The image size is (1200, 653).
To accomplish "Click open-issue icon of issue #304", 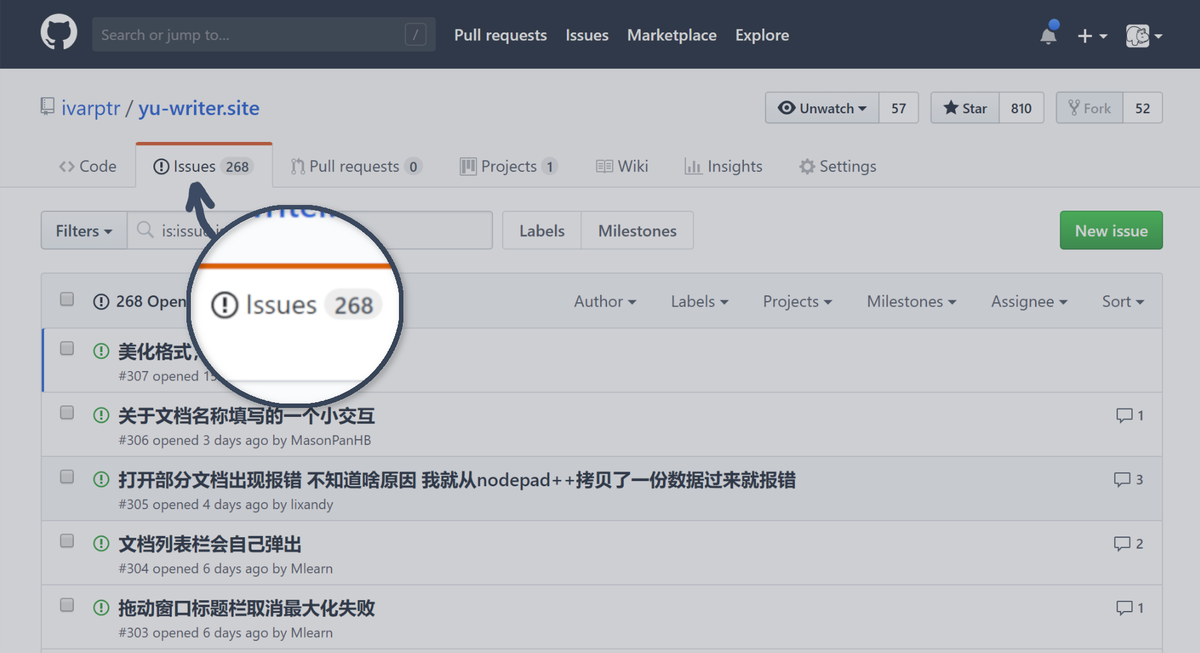I will tap(101, 544).
